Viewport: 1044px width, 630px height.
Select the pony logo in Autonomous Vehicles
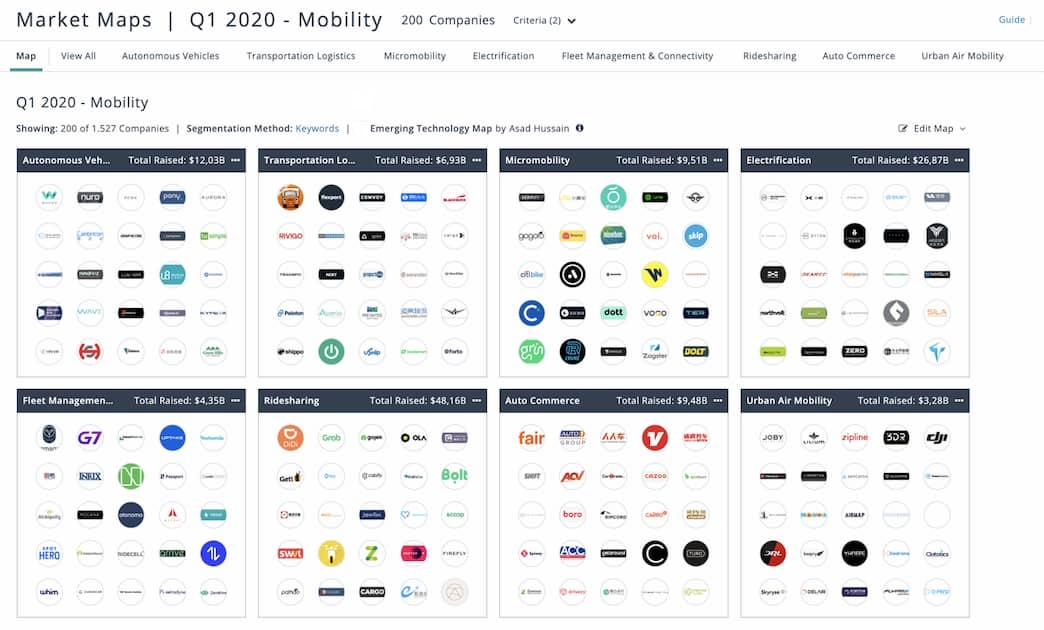[x=172, y=197]
